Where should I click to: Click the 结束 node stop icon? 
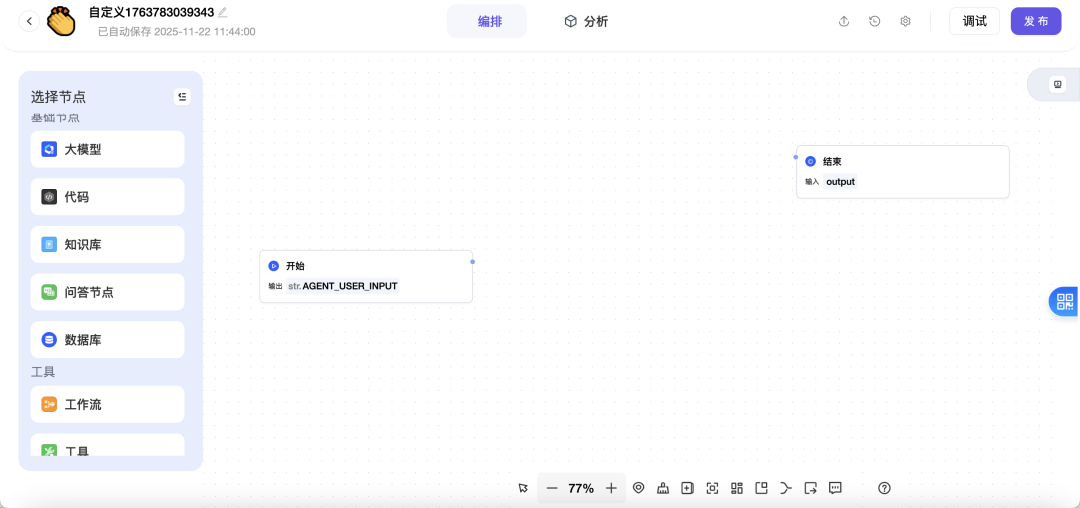click(x=811, y=162)
